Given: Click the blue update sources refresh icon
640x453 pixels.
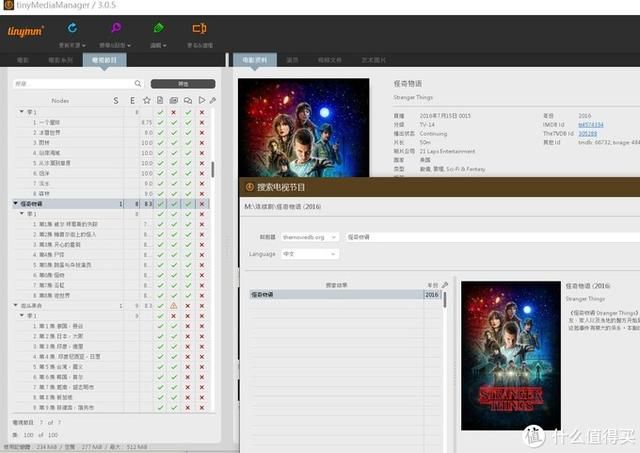Looking at the screenshot, I should click(72, 28).
